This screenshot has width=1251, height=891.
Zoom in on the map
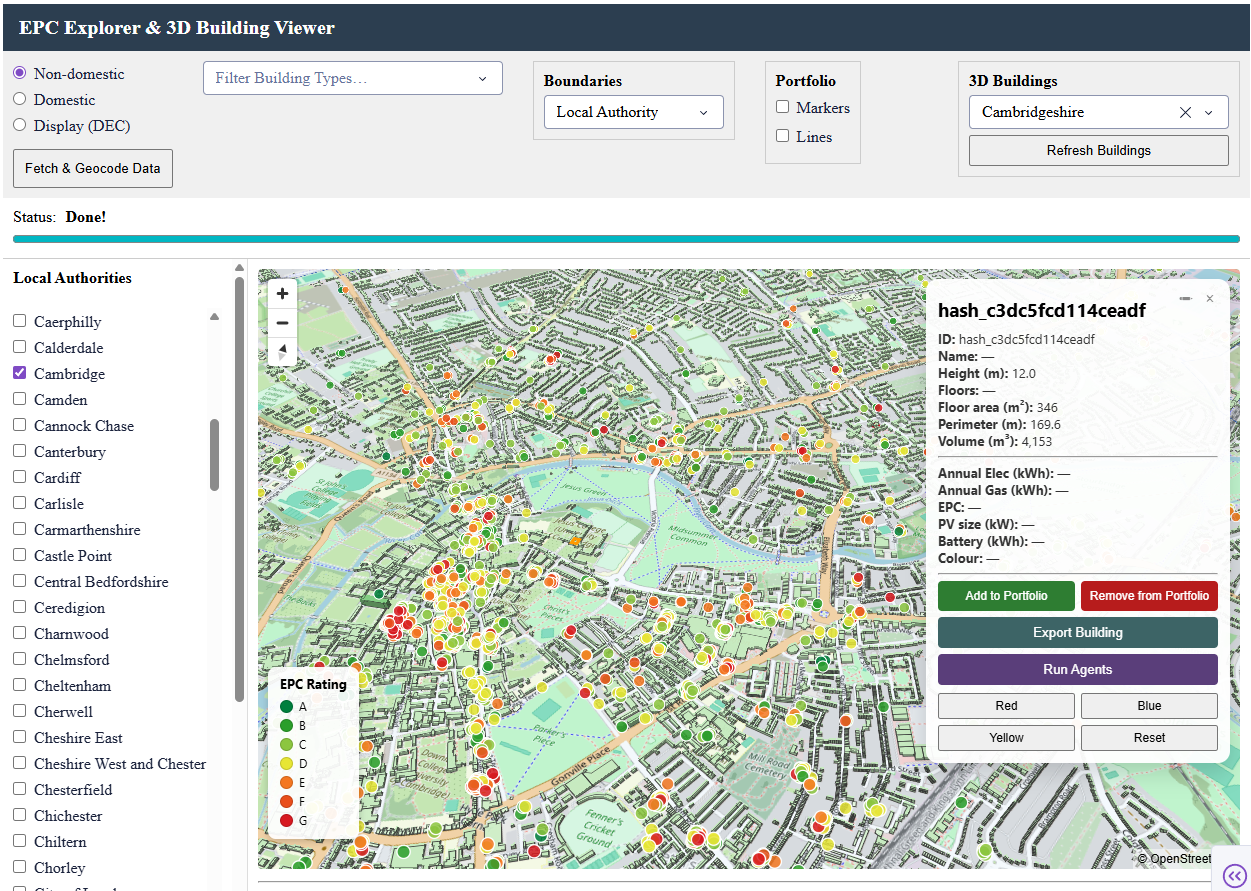click(282, 293)
